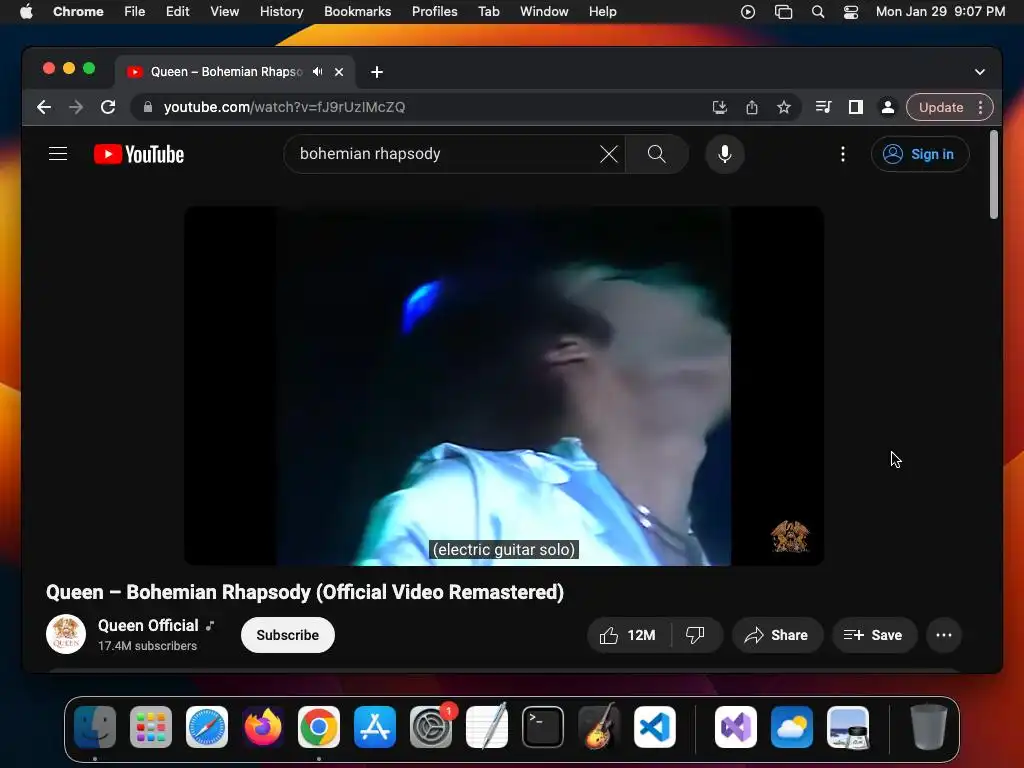
Task: Open Chrome profile avatar menu
Action: 888,107
